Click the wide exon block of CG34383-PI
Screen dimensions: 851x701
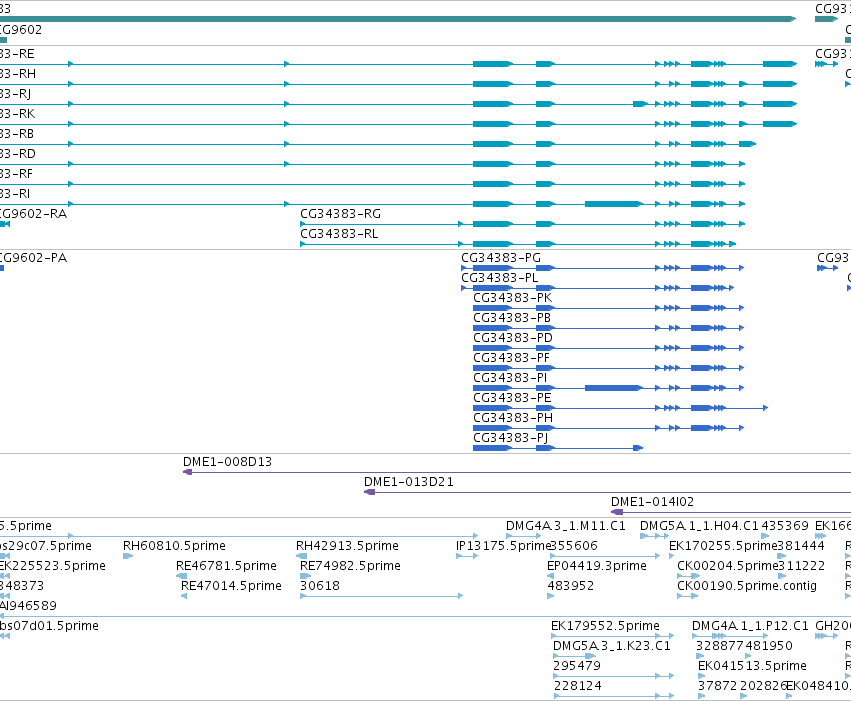click(x=613, y=388)
